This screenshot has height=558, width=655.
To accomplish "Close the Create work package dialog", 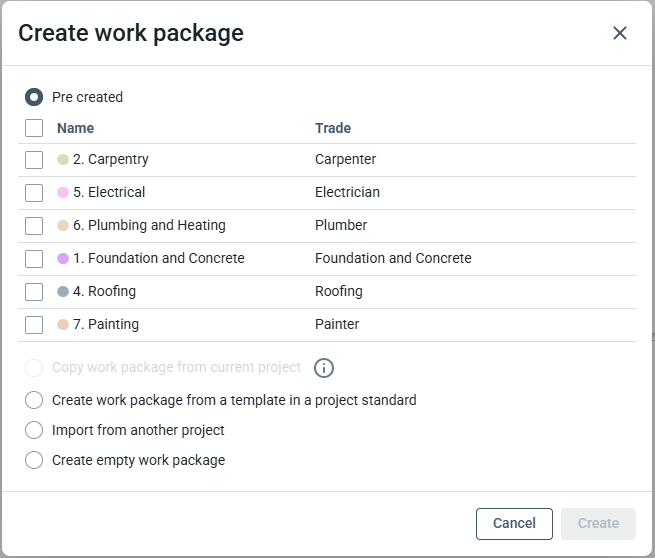I will 620,33.
